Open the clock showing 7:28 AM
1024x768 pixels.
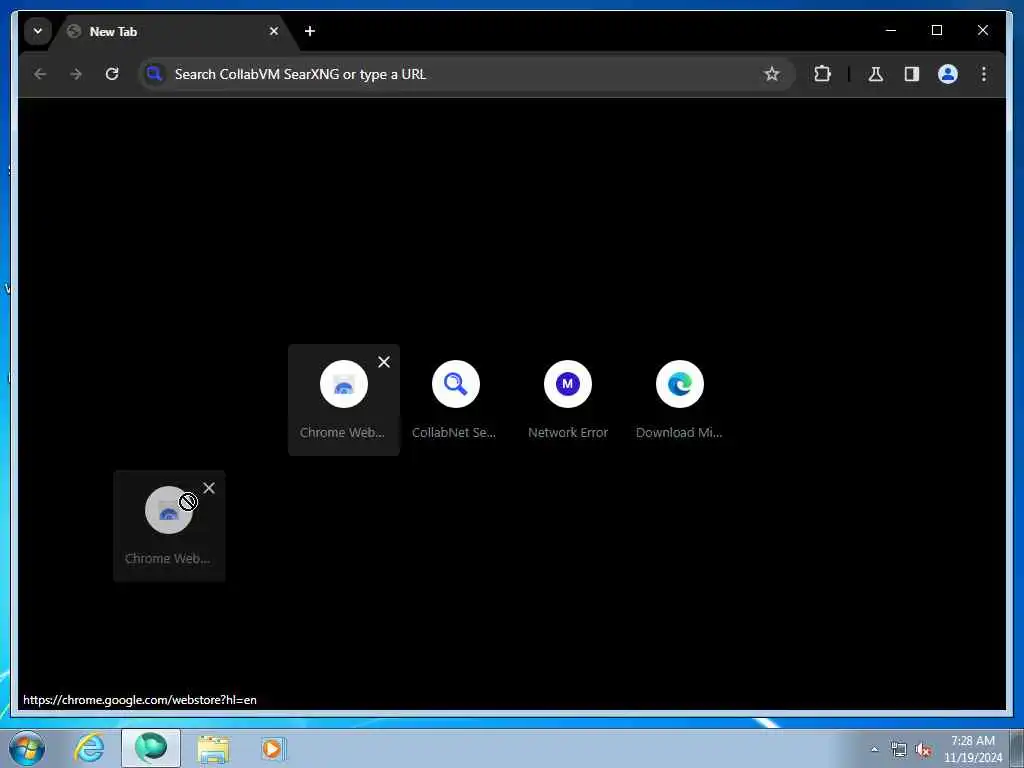pos(973,749)
